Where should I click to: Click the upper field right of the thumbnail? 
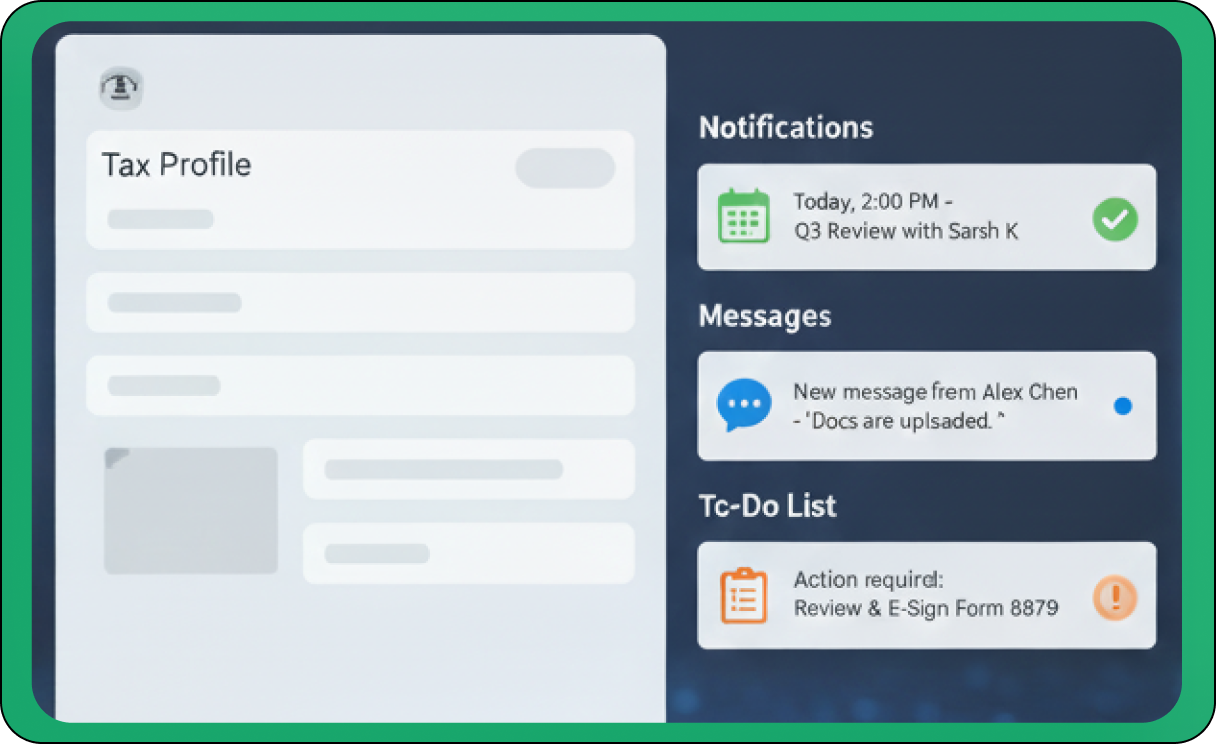(x=468, y=469)
